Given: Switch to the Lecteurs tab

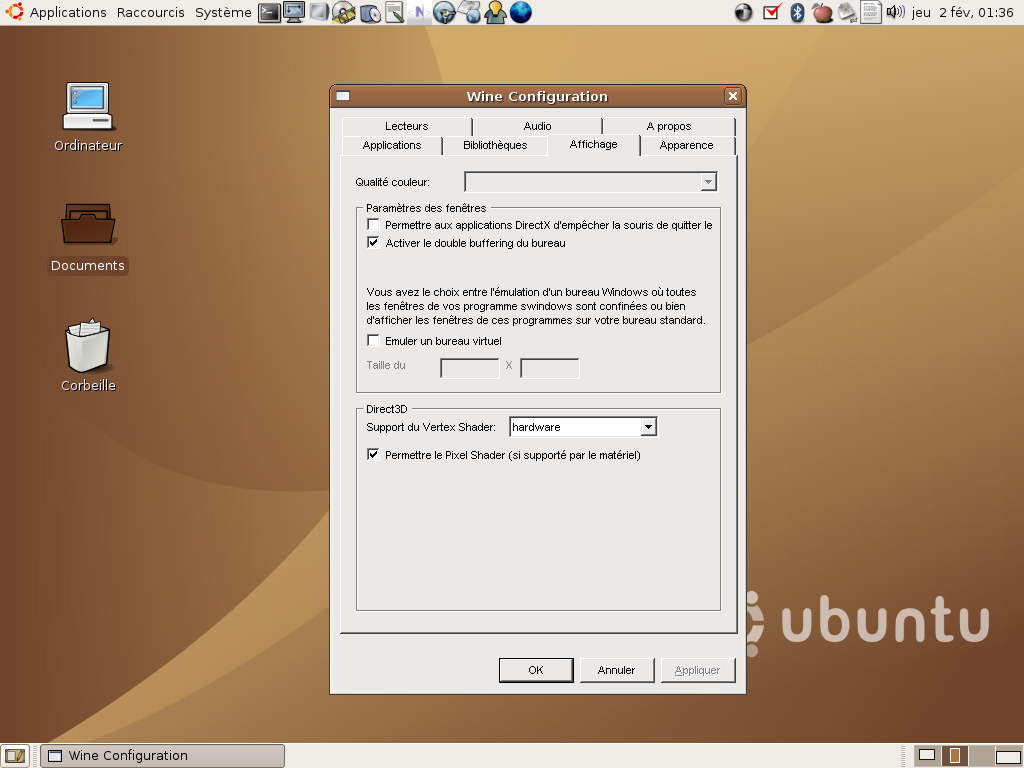Looking at the screenshot, I should pyautogui.click(x=406, y=126).
